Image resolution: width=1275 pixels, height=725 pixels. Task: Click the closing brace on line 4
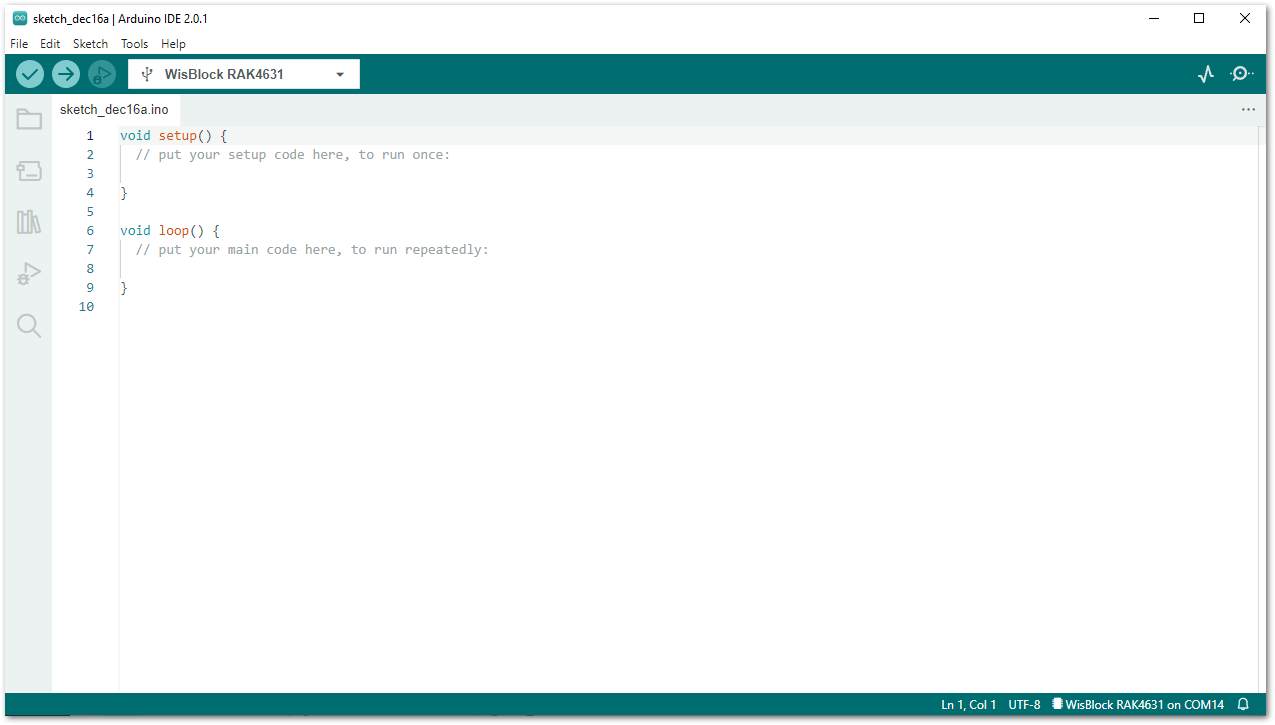pyautogui.click(x=124, y=192)
